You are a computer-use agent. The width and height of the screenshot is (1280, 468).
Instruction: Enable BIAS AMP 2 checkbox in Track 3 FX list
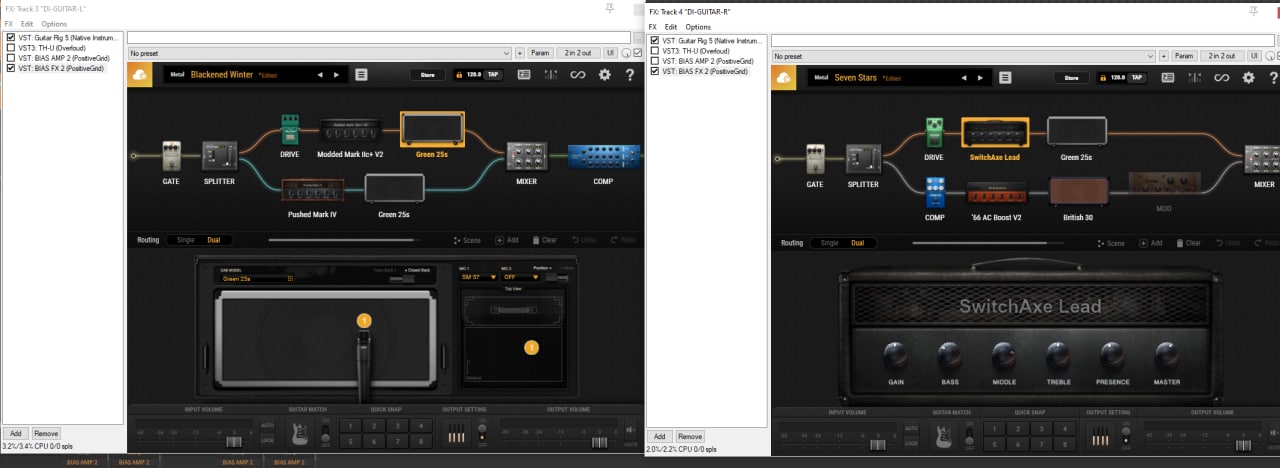click(11, 58)
